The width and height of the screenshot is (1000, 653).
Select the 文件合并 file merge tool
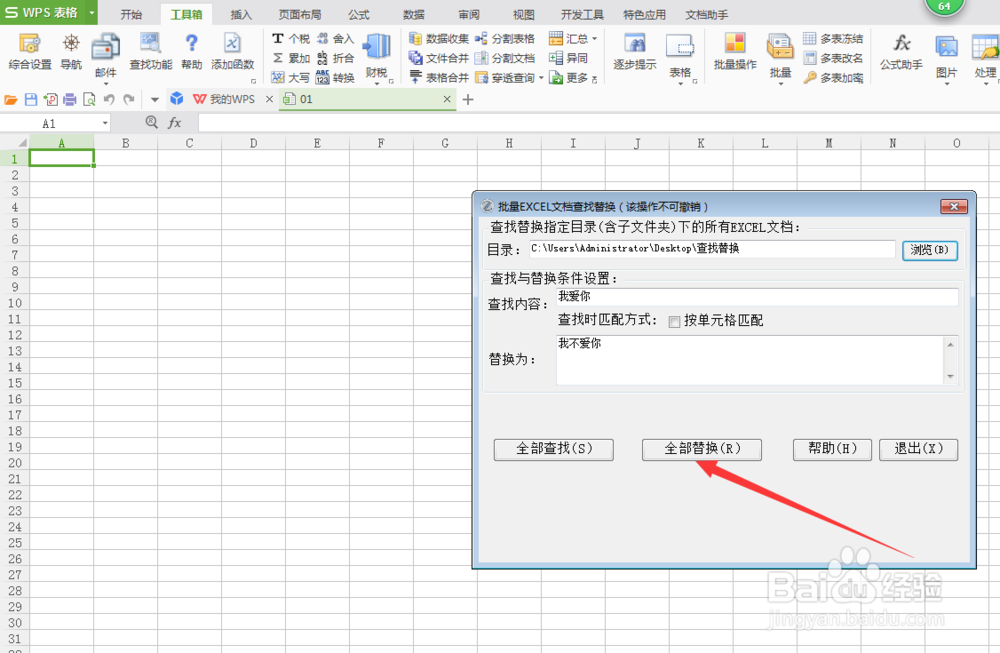point(440,57)
